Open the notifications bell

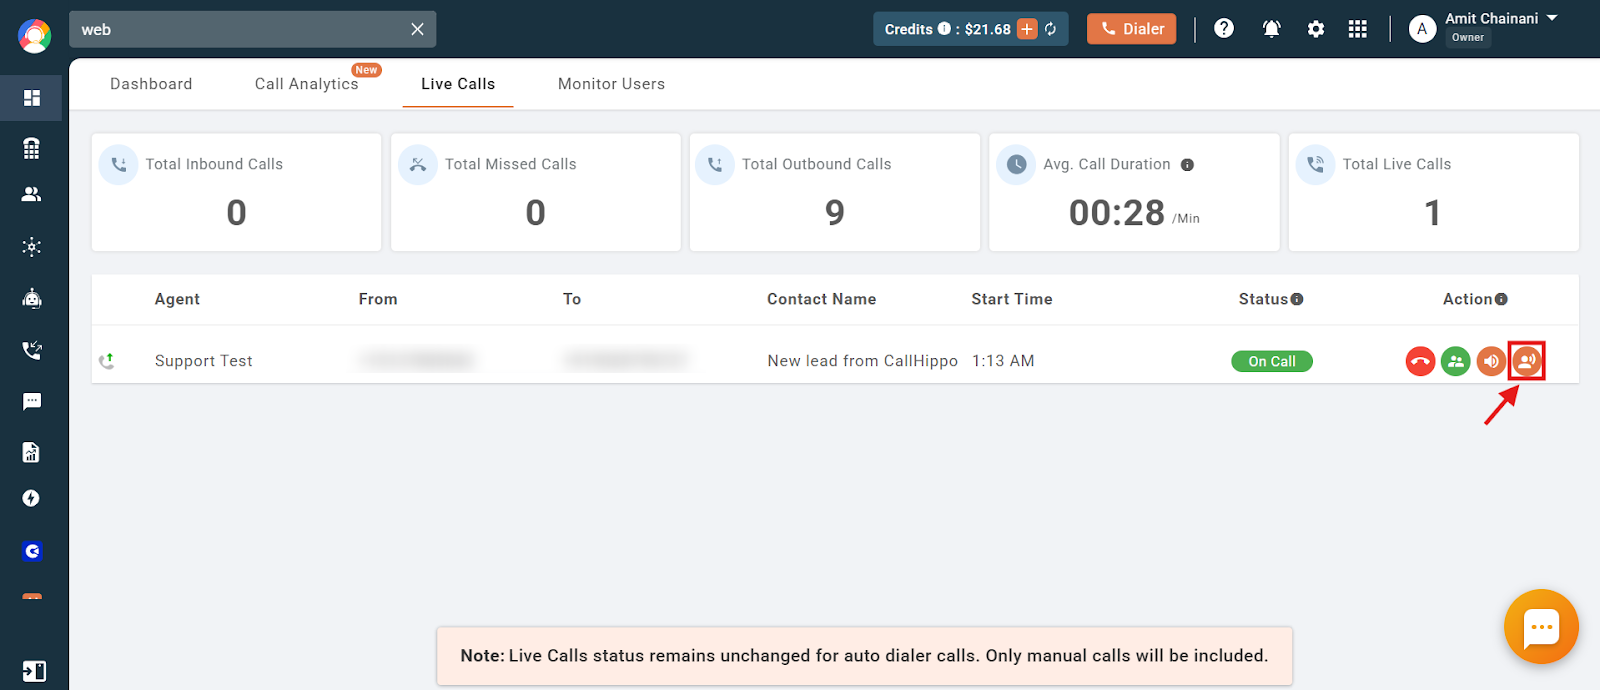coord(1272,29)
